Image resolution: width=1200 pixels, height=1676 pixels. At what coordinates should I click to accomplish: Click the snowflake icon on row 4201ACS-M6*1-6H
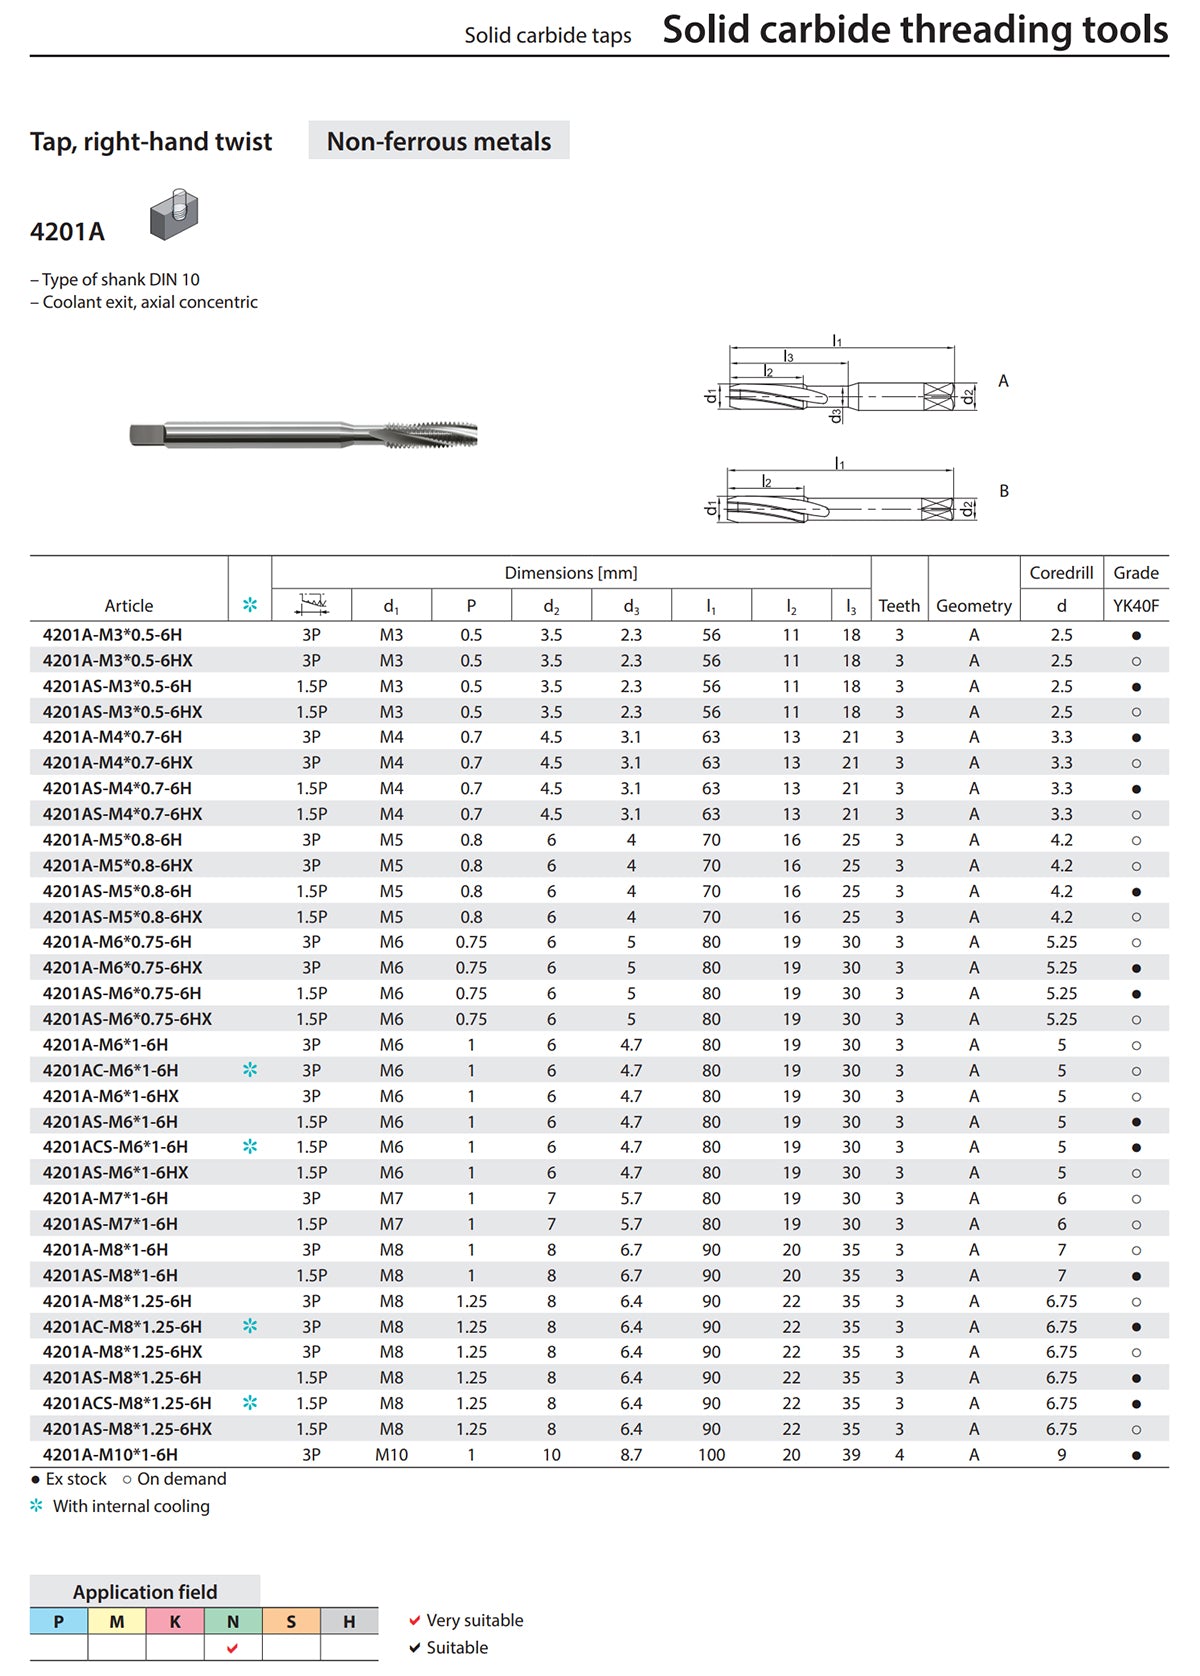click(250, 1147)
